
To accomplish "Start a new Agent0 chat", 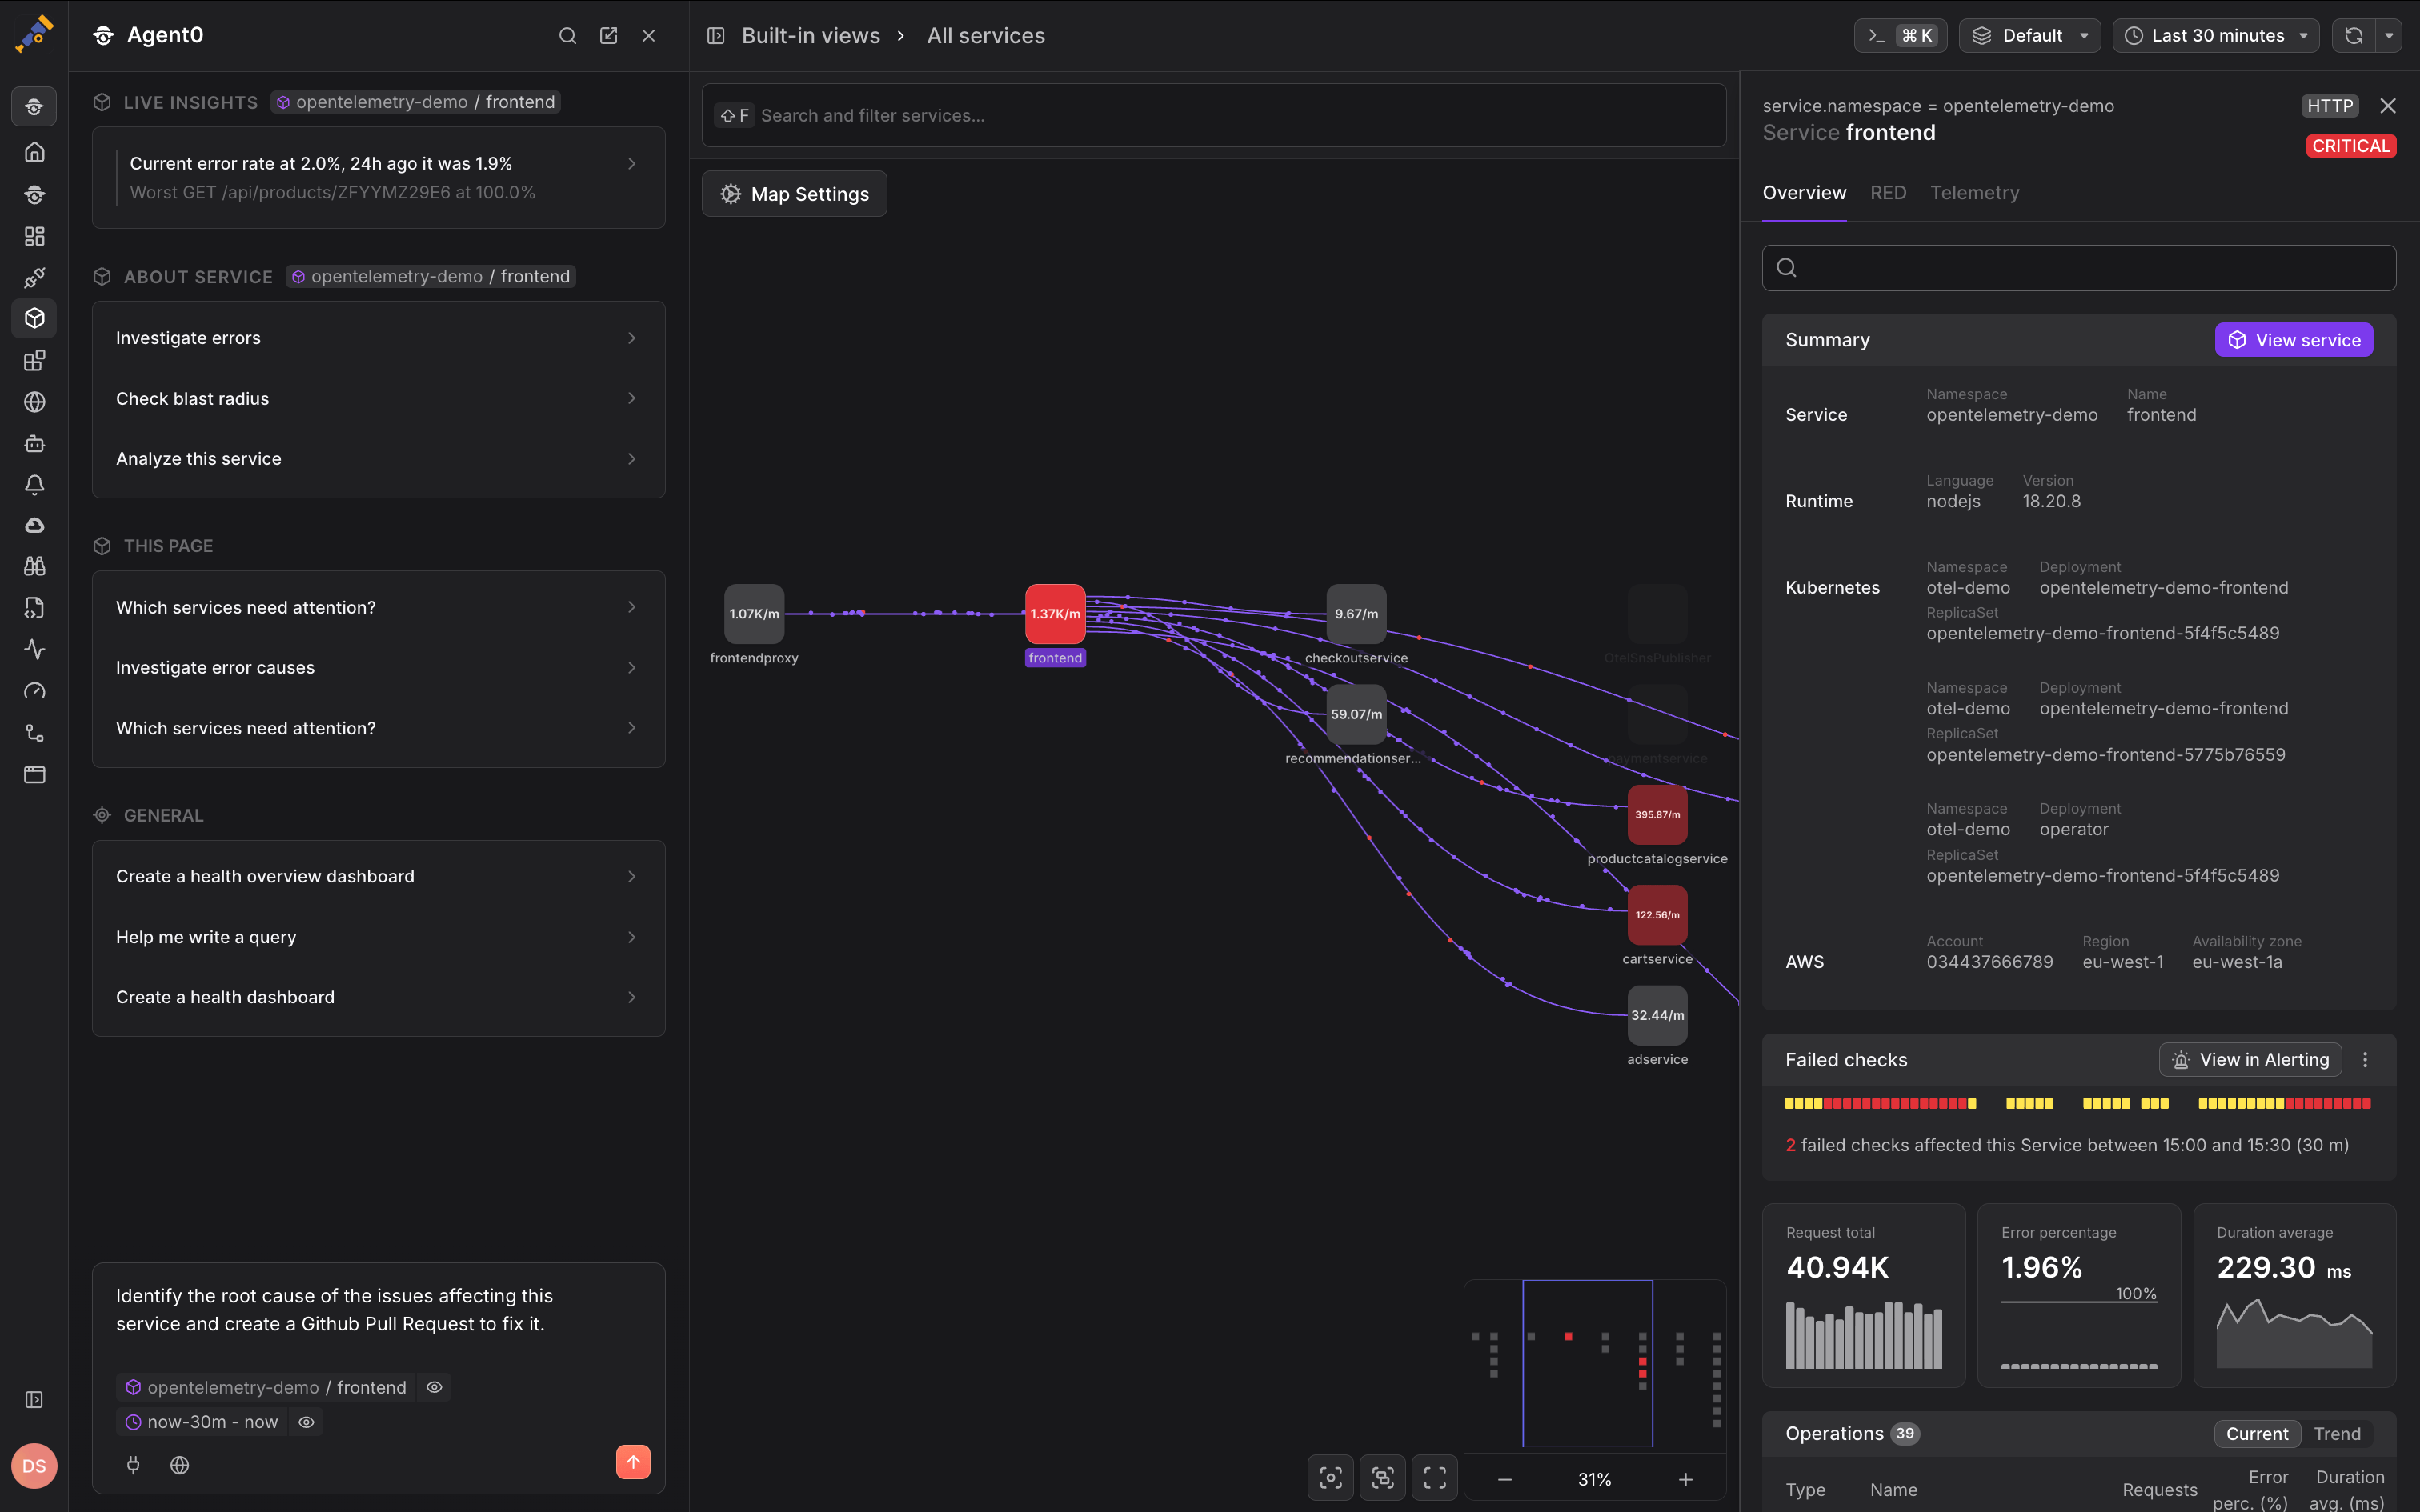I will tap(608, 36).
